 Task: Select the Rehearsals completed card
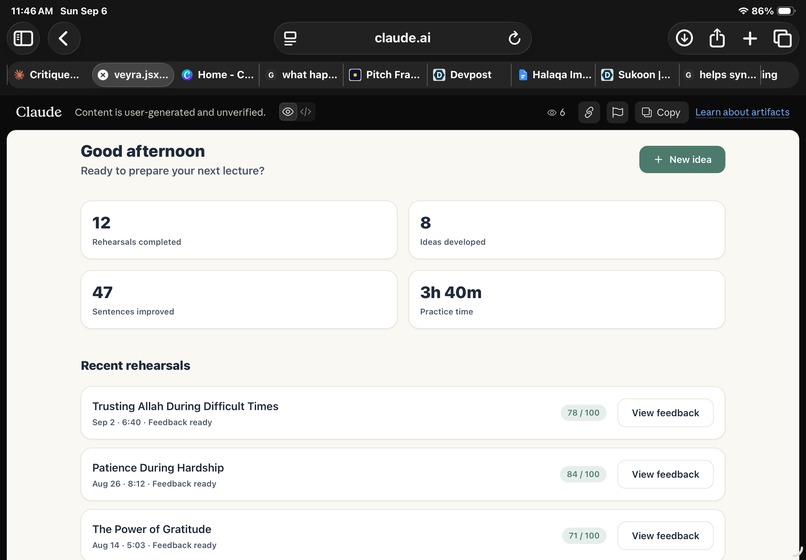(x=239, y=230)
